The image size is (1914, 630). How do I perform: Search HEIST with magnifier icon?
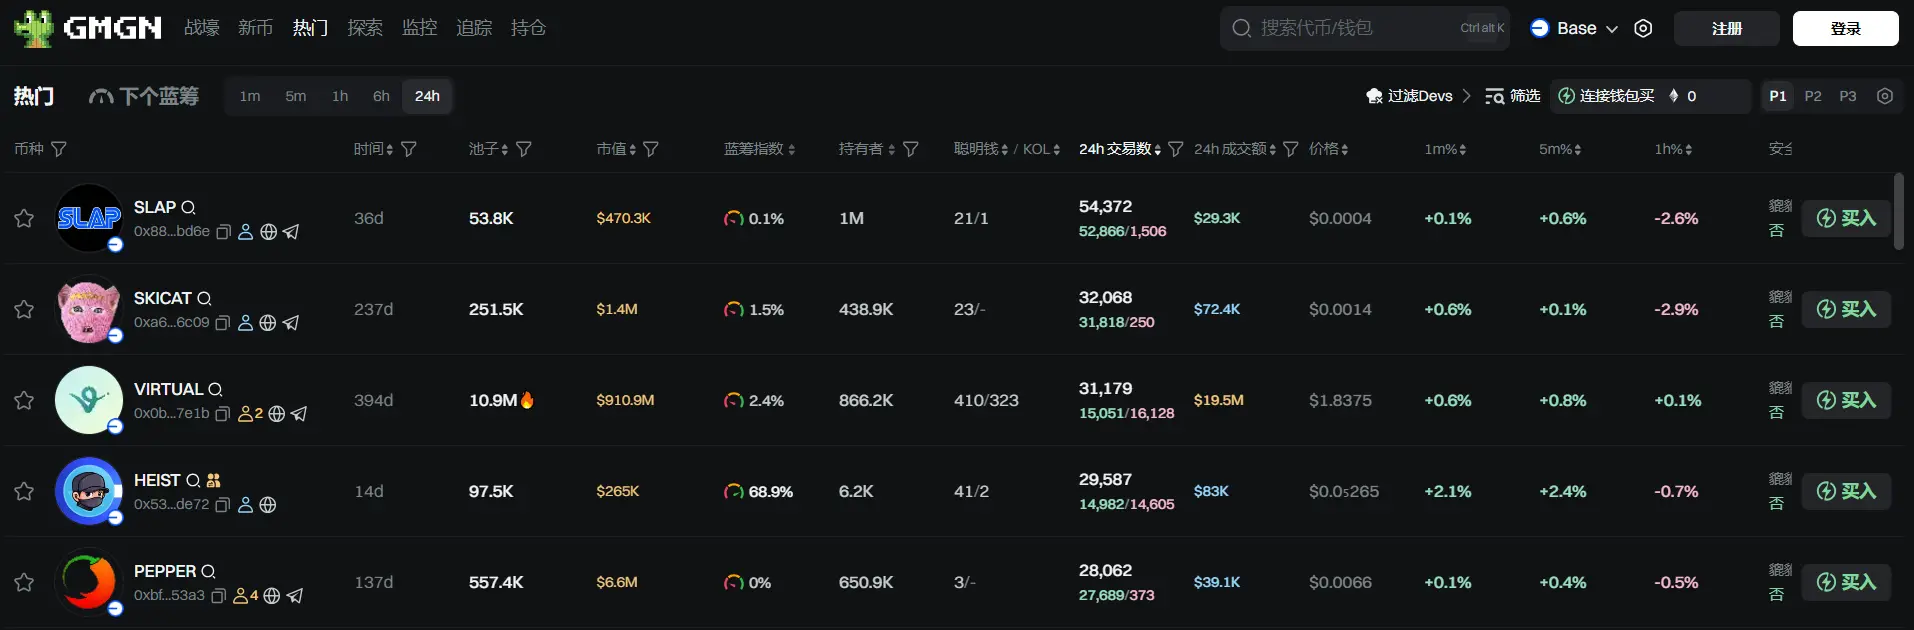click(x=193, y=480)
